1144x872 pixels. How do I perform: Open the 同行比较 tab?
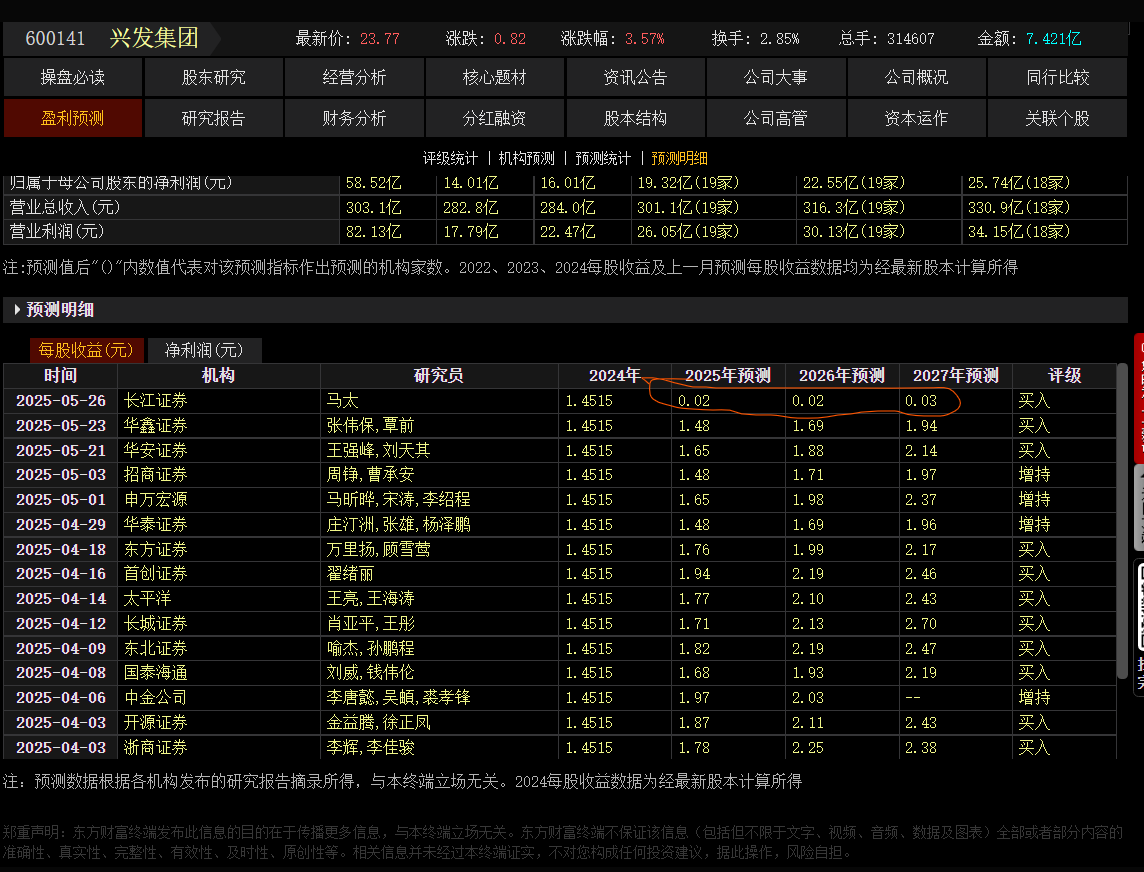click(x=1057, y=77)
